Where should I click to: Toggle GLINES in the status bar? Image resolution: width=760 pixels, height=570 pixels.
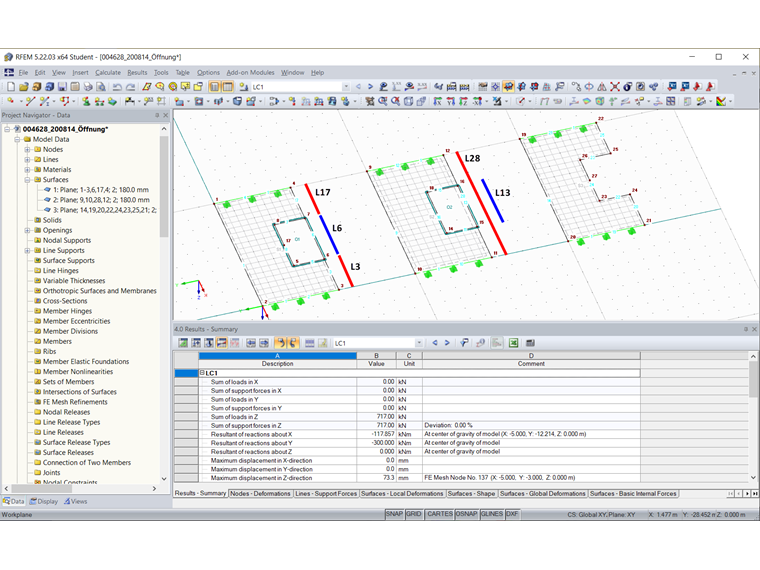coord(491,514)
